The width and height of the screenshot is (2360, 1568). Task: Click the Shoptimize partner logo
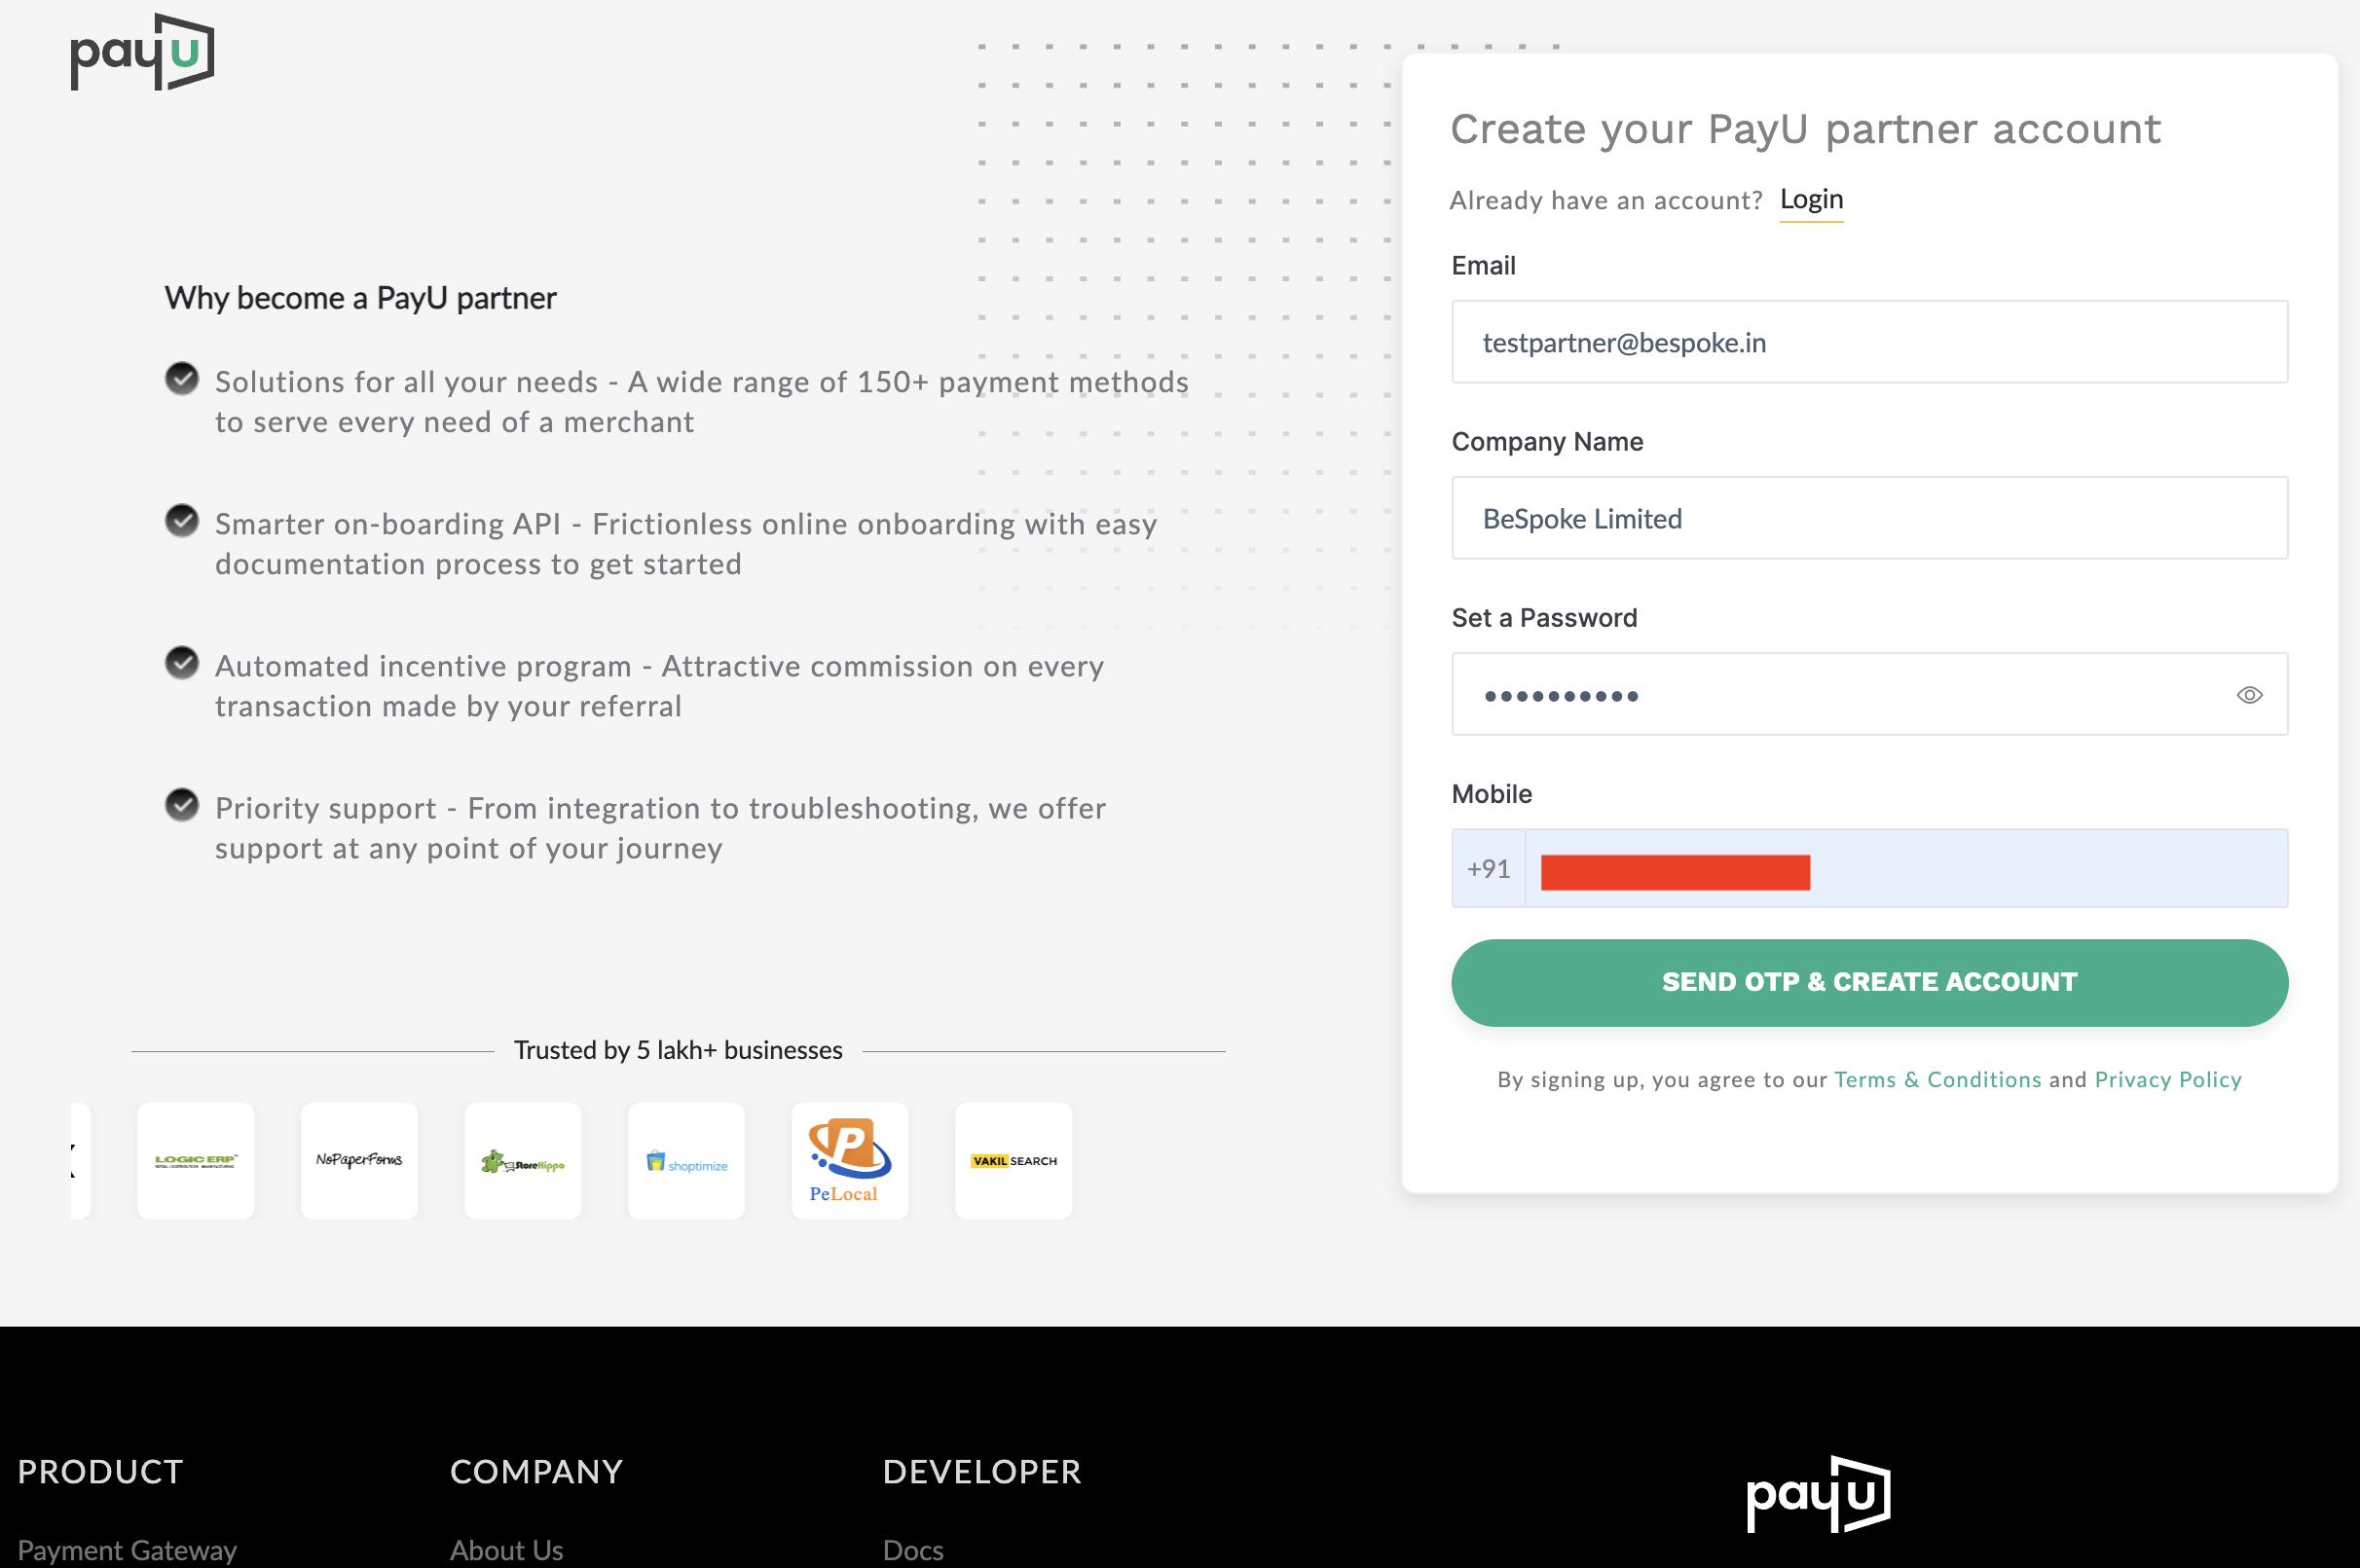[x=686, y=1160]
